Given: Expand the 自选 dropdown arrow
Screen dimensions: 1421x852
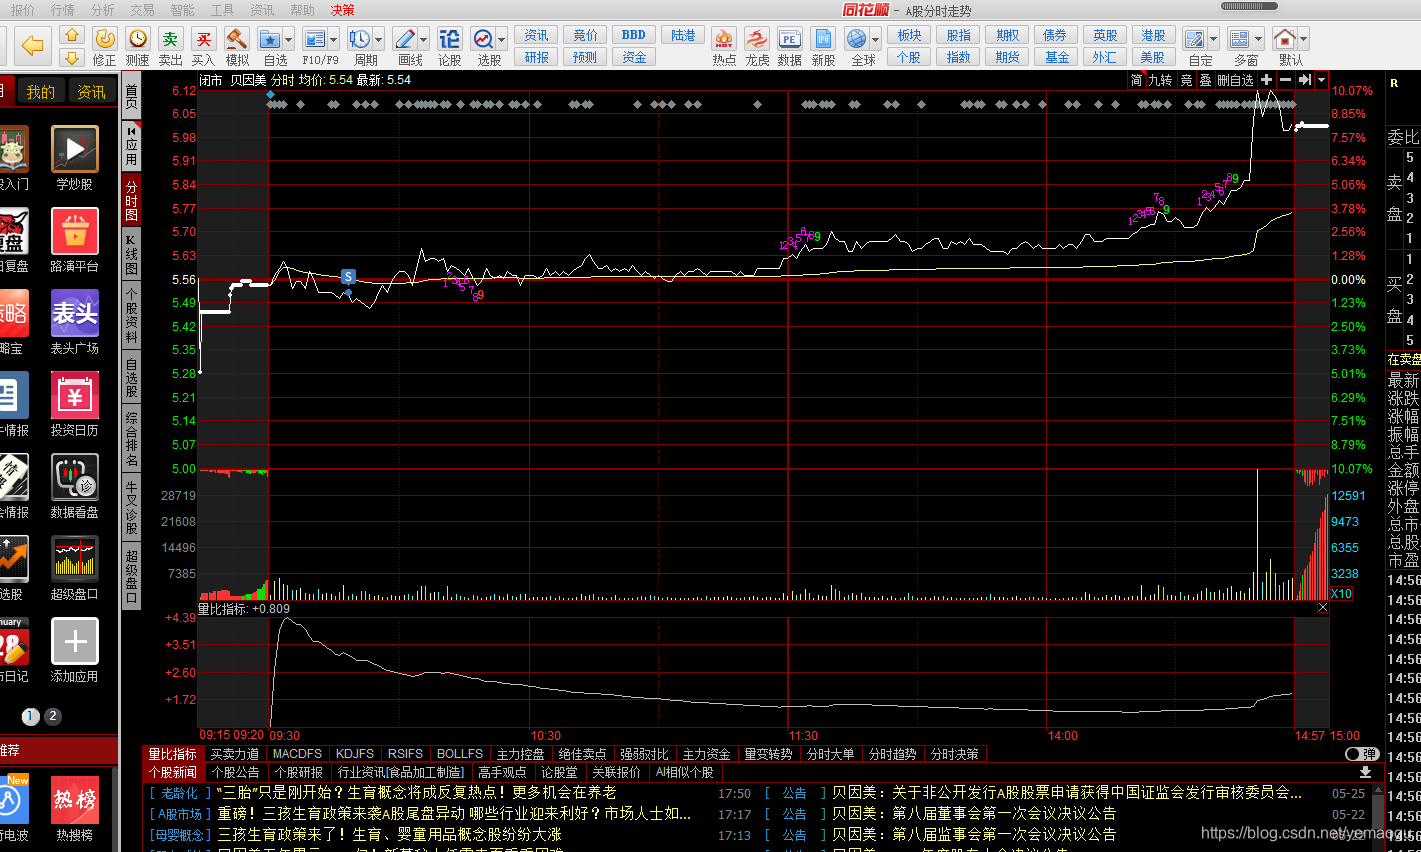Looking at the screenshot, I should pyautogui.click(x=289, y=40).
